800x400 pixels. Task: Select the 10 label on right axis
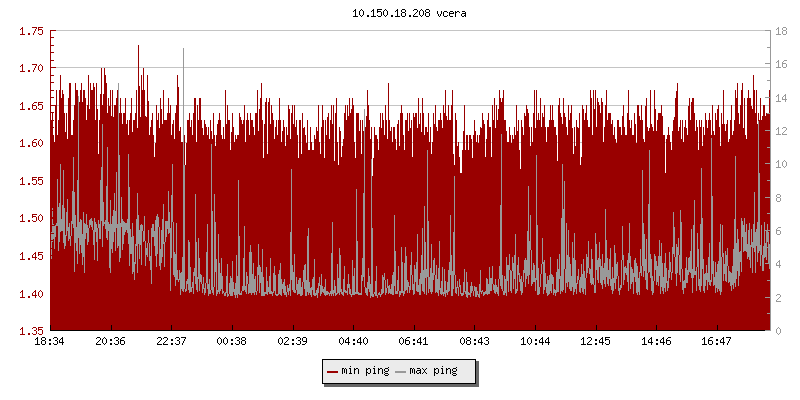(785, 164)
